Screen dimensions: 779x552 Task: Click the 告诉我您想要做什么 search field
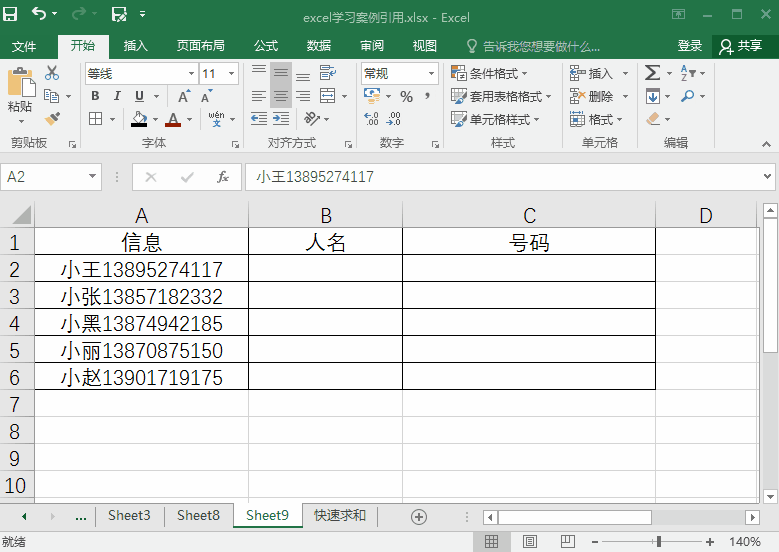tap(534, 46)
